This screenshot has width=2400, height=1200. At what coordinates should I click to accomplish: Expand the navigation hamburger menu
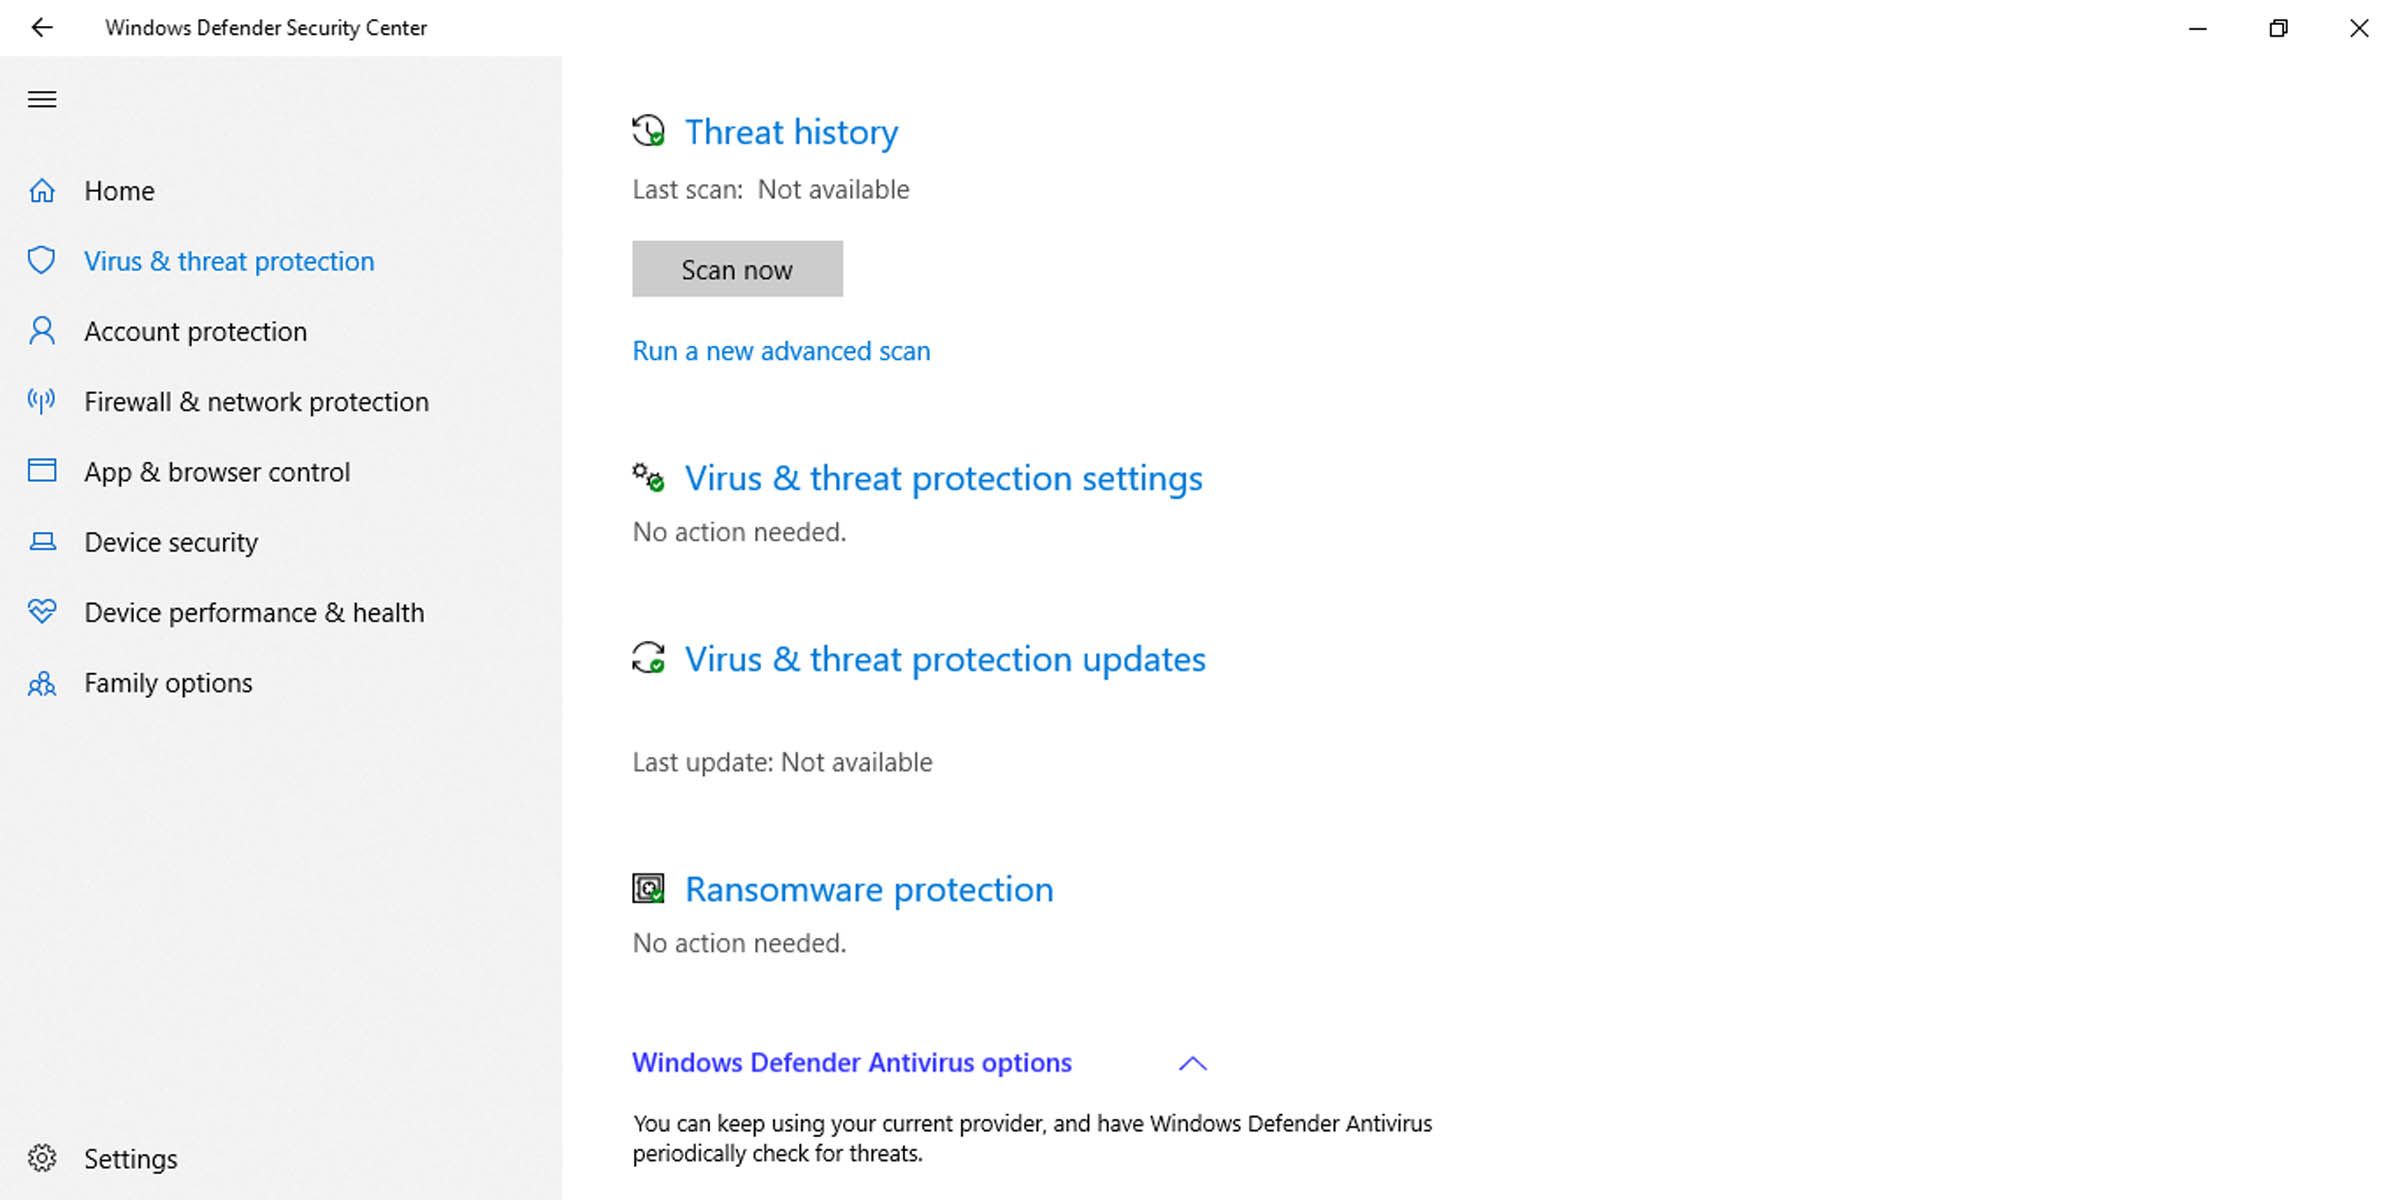[x=40, y=98]
